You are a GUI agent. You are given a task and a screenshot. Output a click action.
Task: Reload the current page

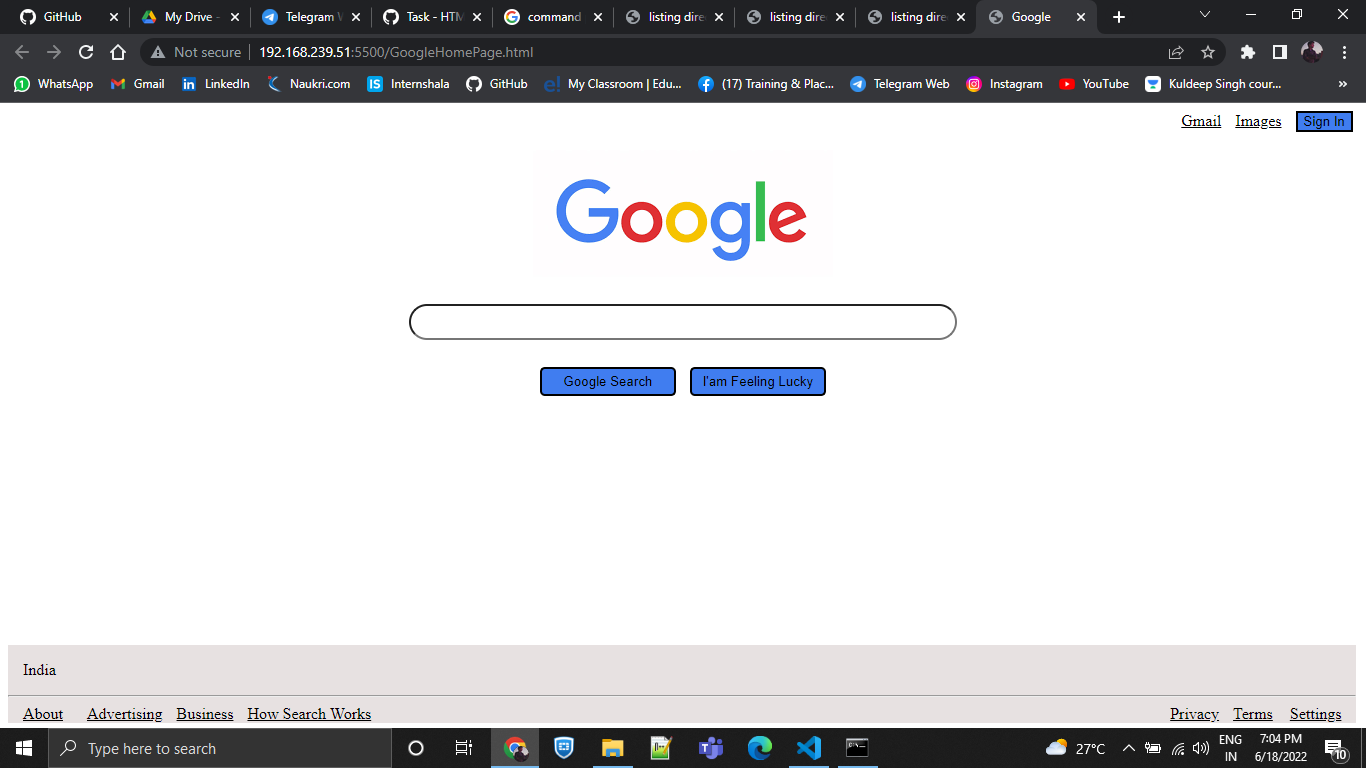tap(86, 51)
